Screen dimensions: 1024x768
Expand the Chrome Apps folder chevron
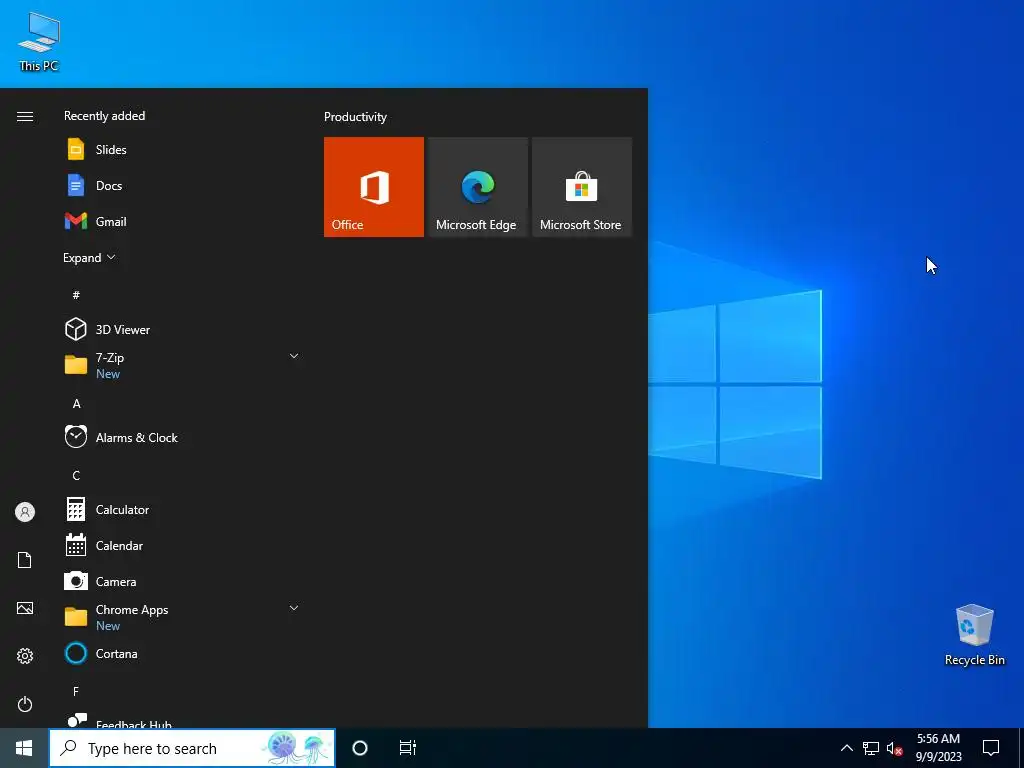(294, 609)
